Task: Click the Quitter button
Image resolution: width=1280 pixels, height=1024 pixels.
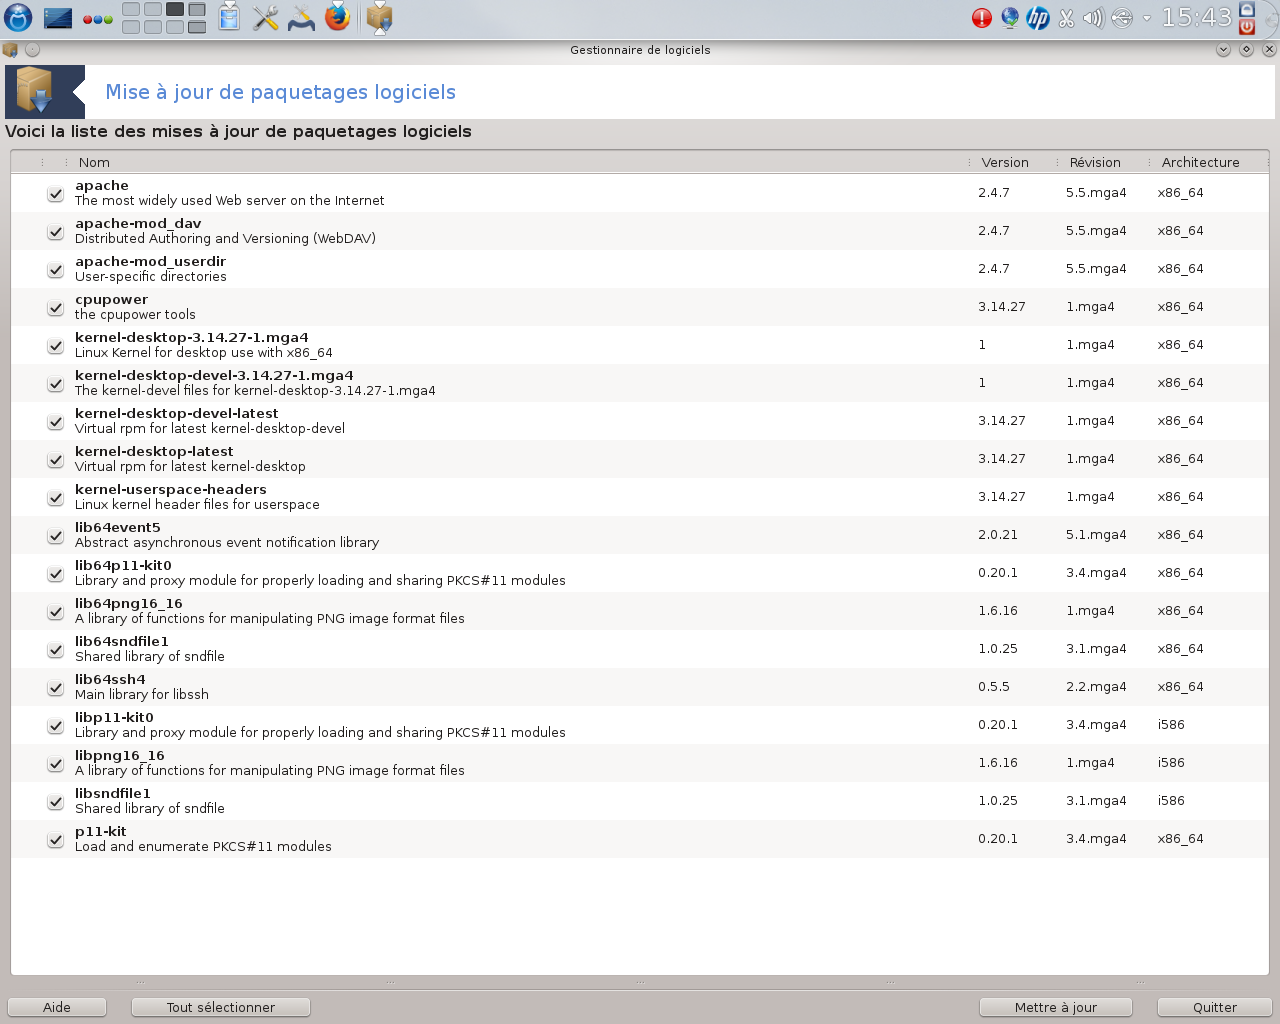Action: 1215,1007
